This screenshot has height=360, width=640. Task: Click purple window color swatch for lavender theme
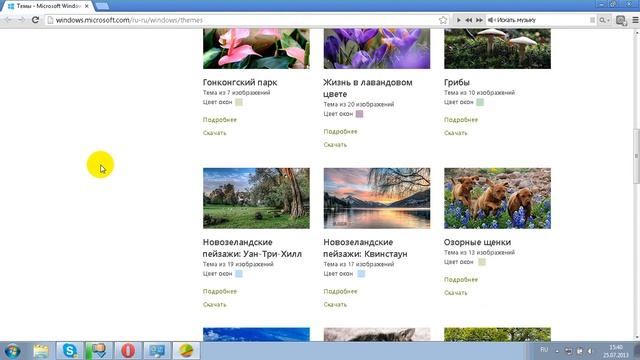click(359, 114)
